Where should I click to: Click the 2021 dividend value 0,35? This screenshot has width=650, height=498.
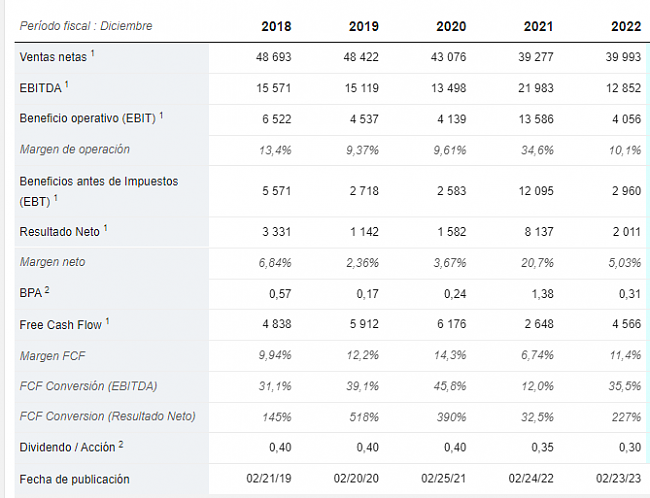coord(543,447)
